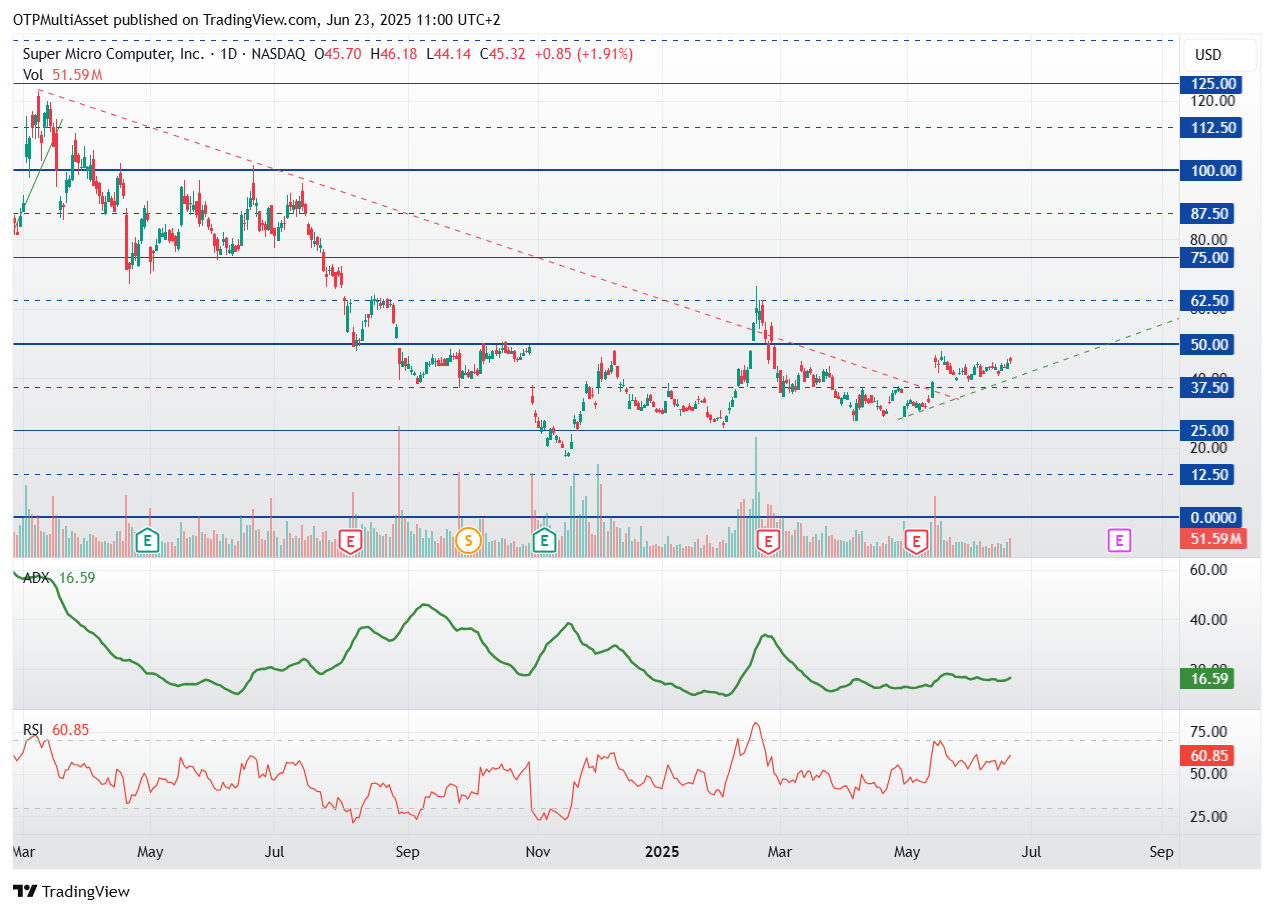This screenshot has height=913, width=1274.
Task: Click the TradingView logo at bottom left
Action: pyautogui.click(x=71, y=891)
